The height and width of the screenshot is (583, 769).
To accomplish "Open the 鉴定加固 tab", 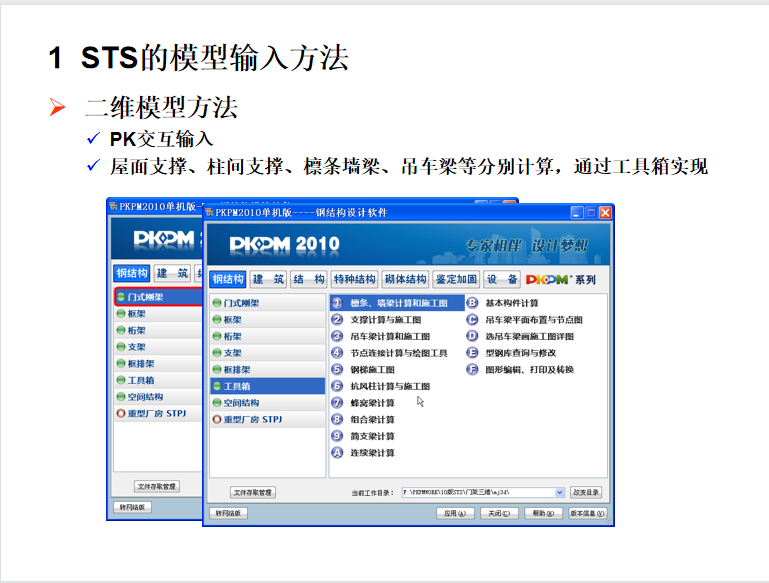I will coord(455,279).
